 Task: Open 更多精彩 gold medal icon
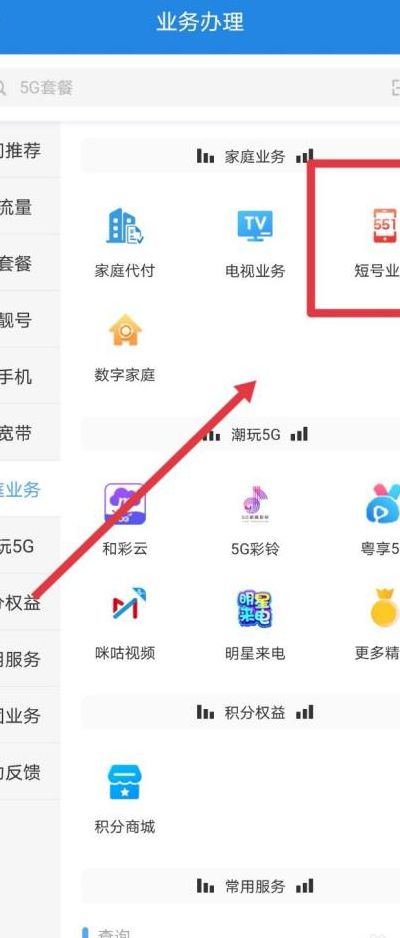coord(384,608)
